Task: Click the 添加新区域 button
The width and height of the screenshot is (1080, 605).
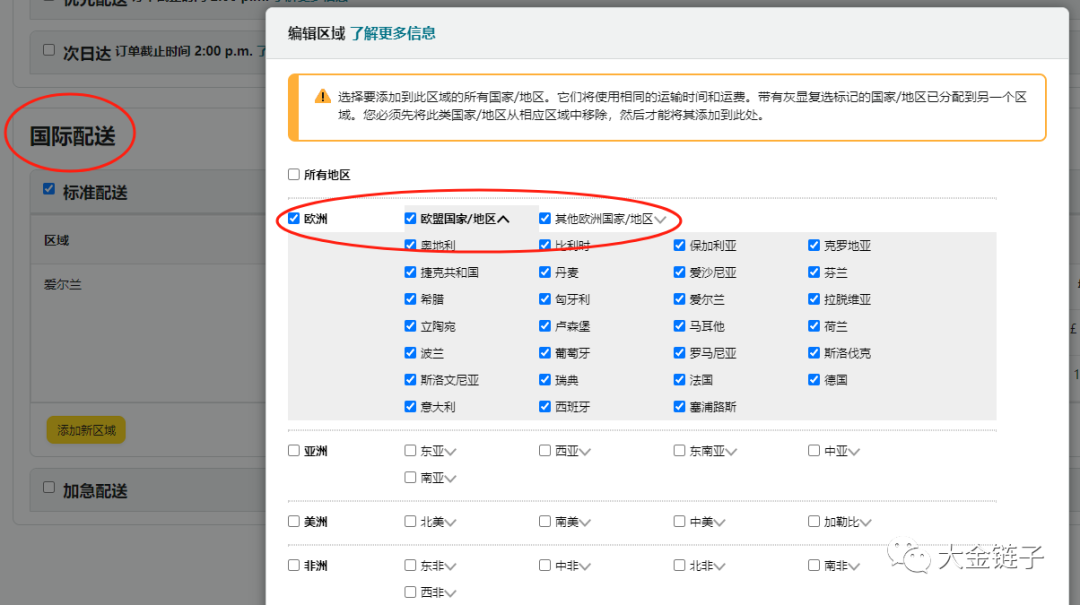Action: pos(85,428)
